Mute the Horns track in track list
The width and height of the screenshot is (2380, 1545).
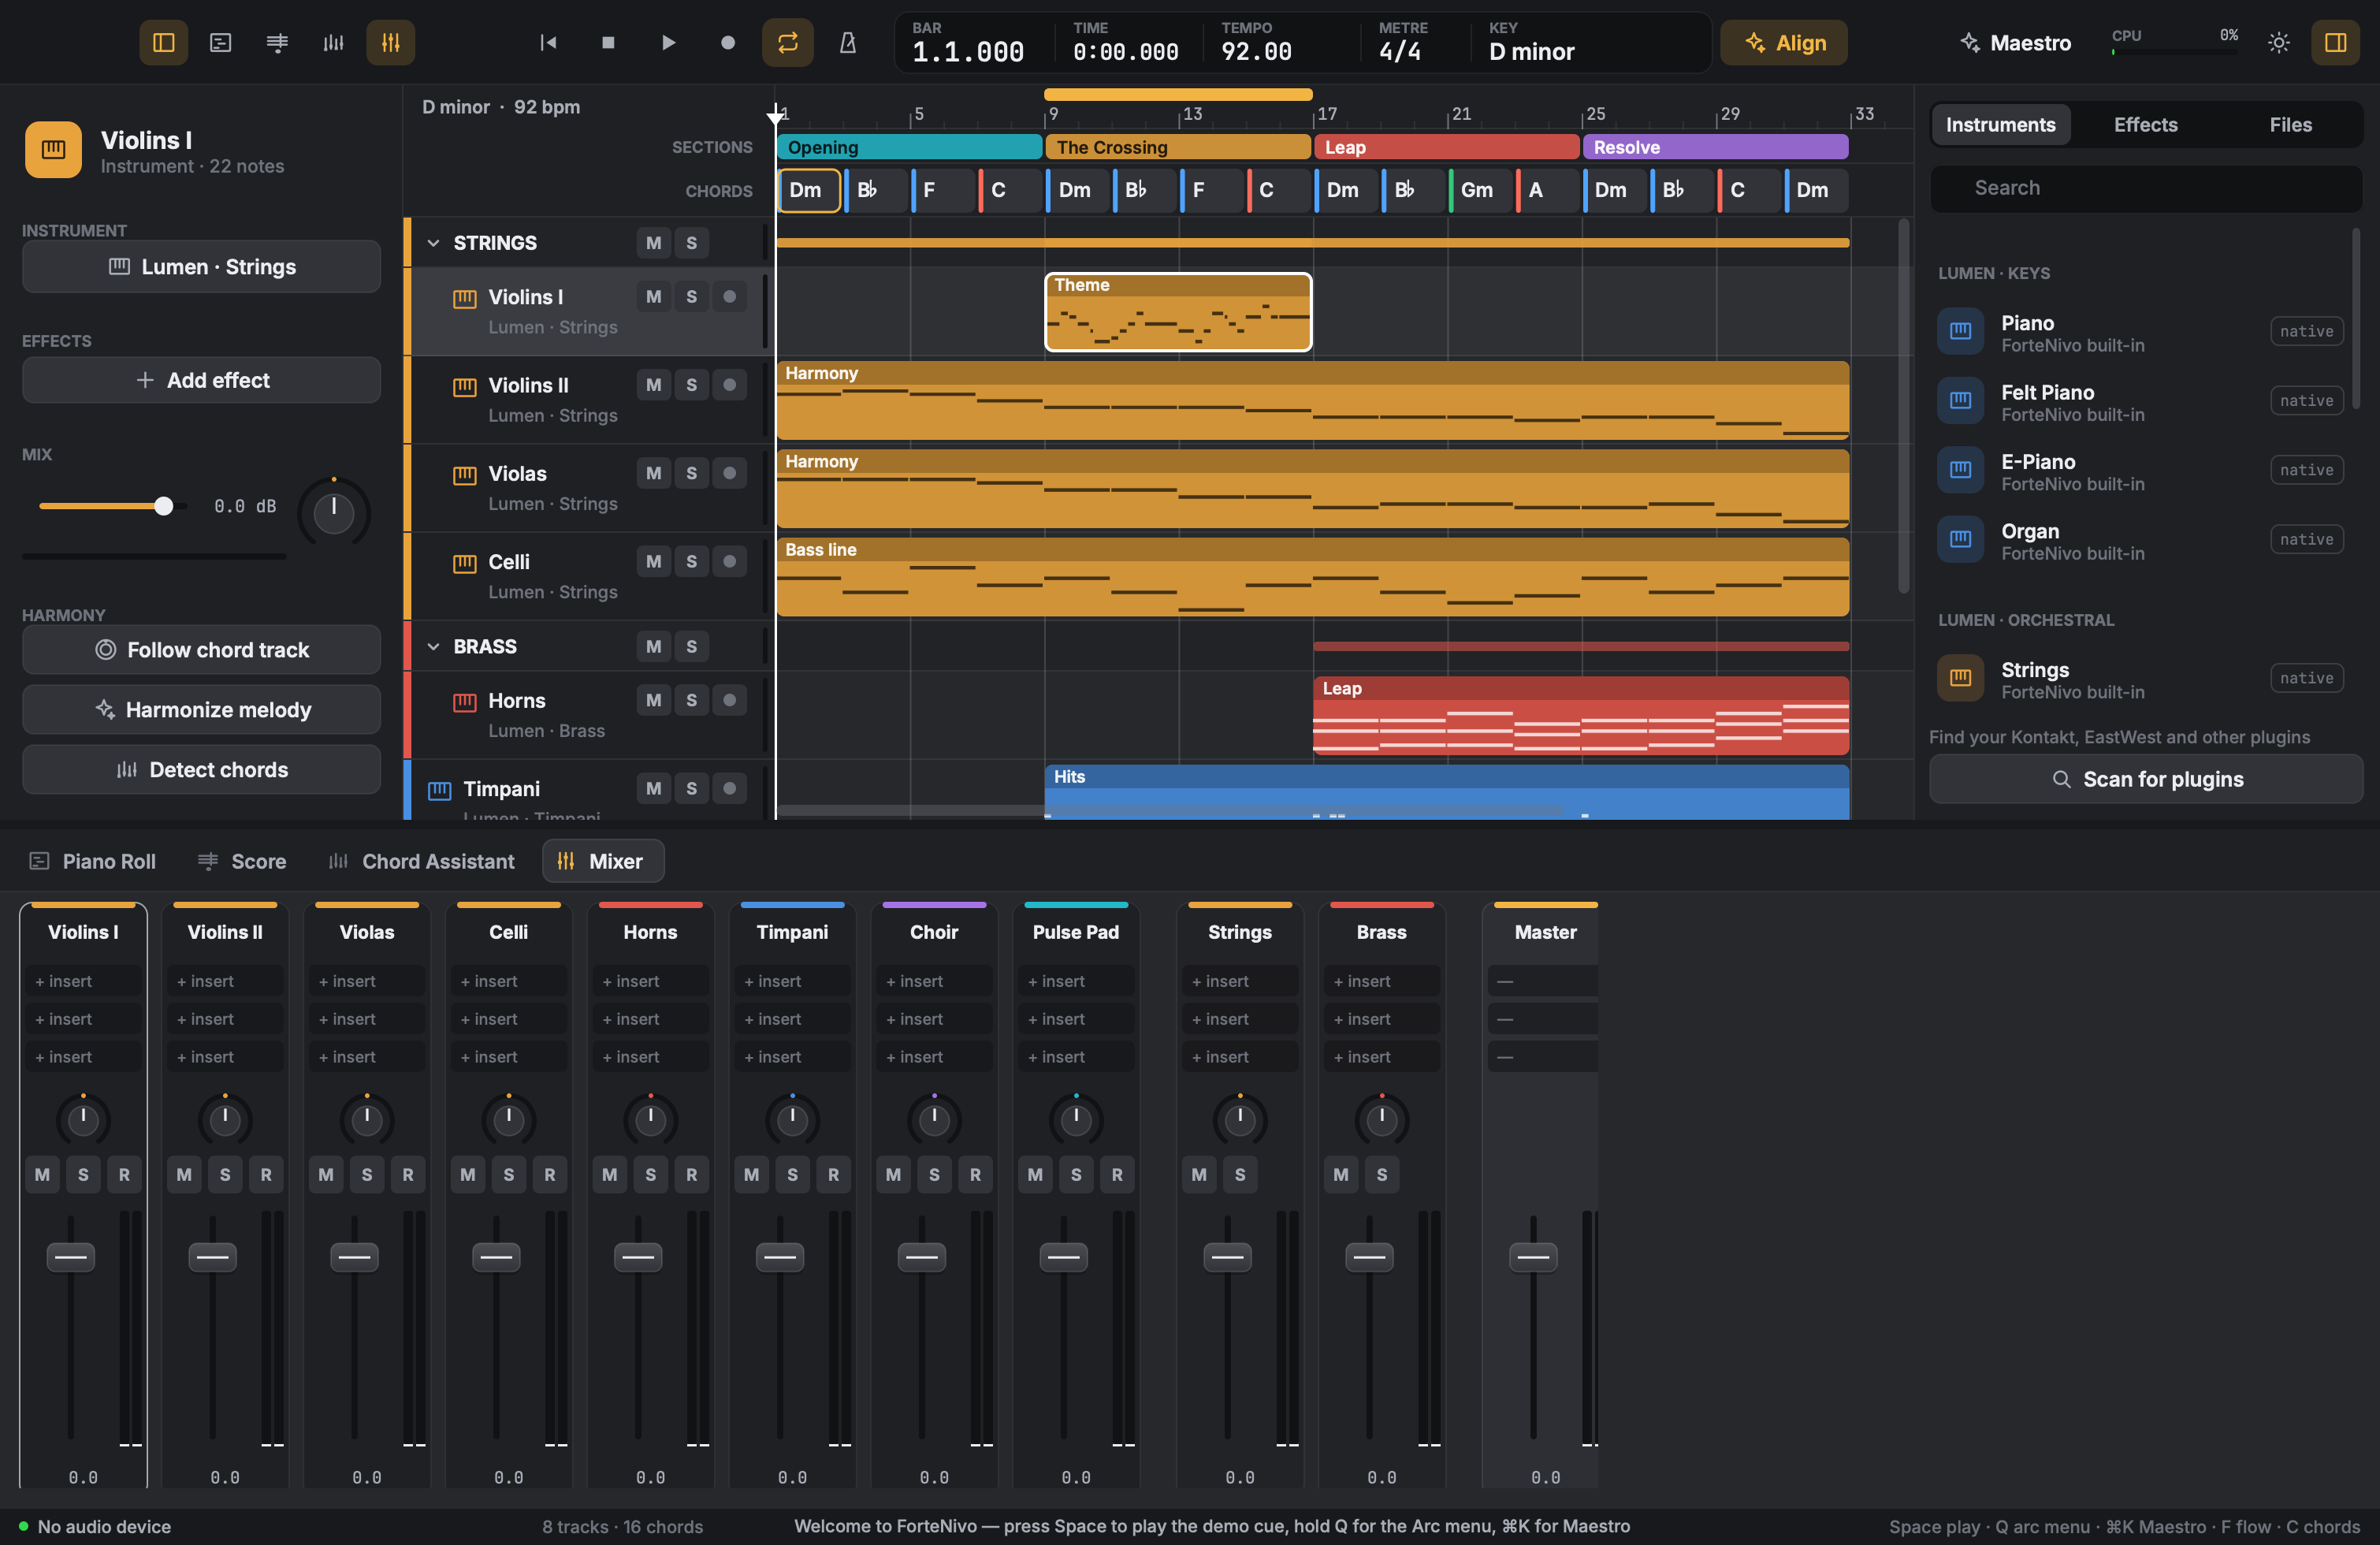653,700
